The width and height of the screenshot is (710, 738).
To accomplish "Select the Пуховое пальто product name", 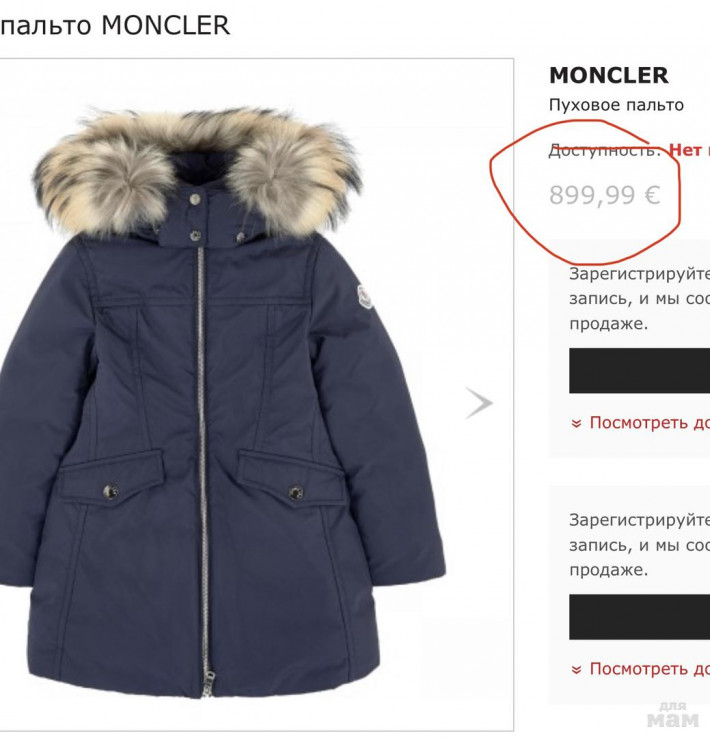I will [x=616, y=105].
